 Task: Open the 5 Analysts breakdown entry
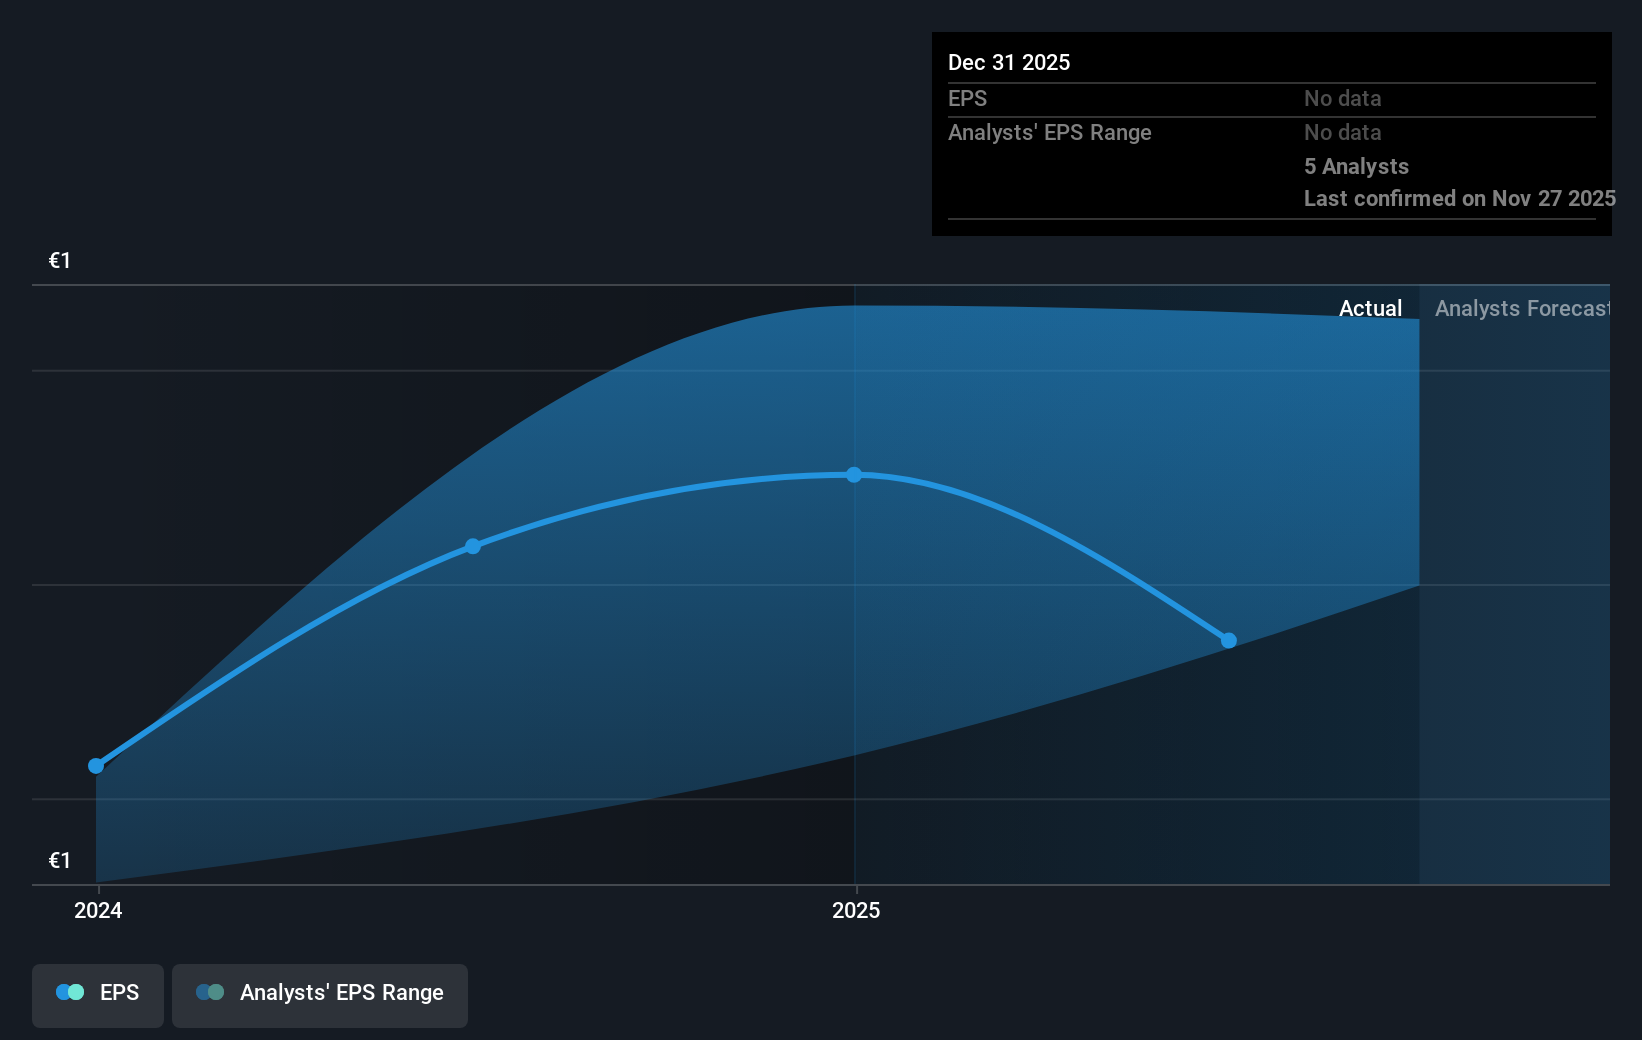pos(1356,166)
